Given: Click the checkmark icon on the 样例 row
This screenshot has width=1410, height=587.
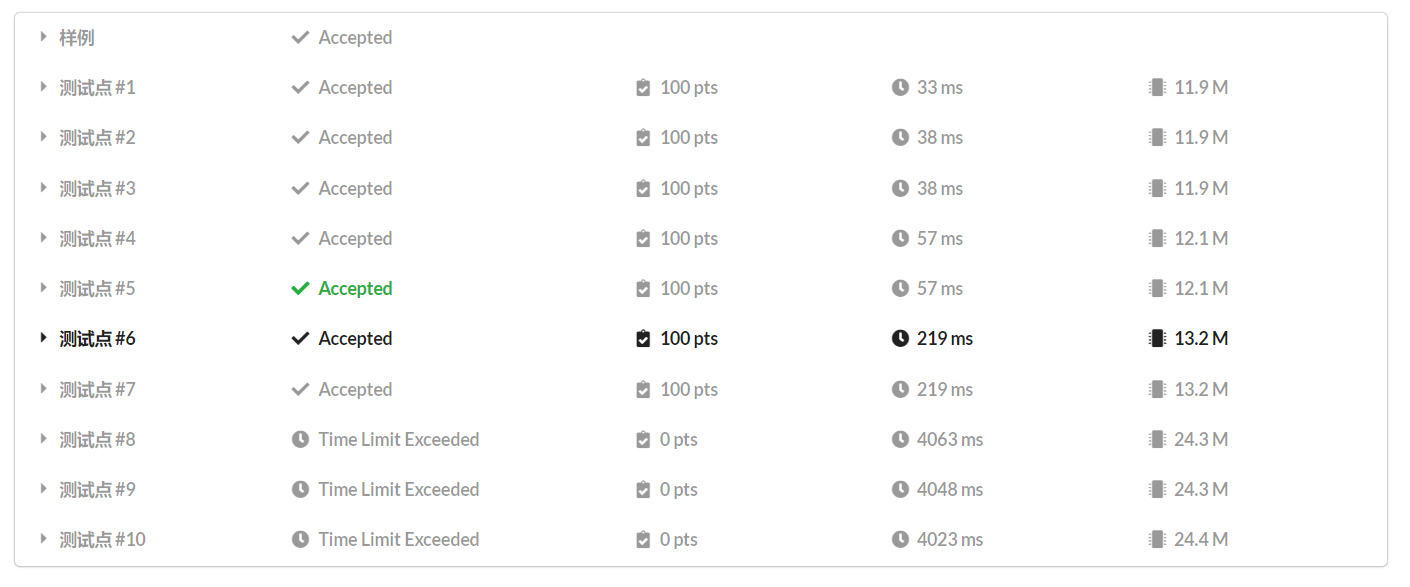Looking at the screenshot, I should pos(300,38).
